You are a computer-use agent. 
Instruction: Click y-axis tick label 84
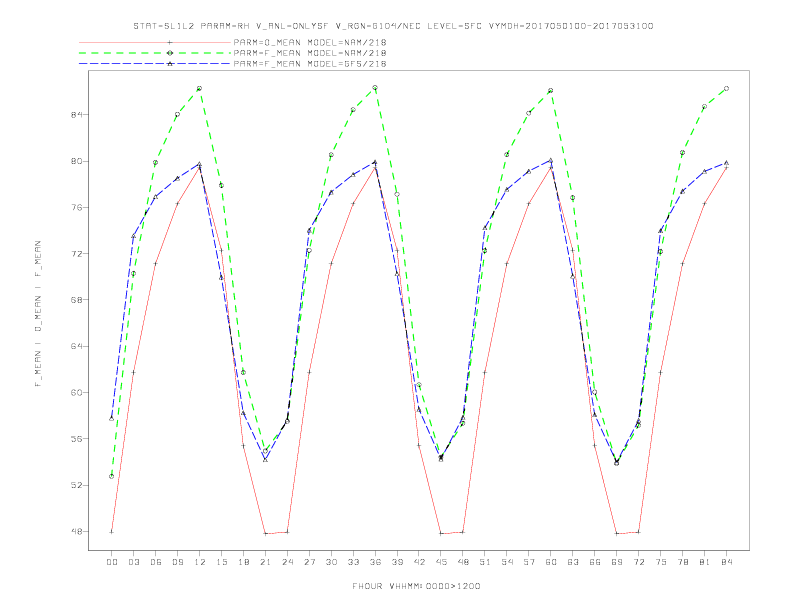point(76,115)
